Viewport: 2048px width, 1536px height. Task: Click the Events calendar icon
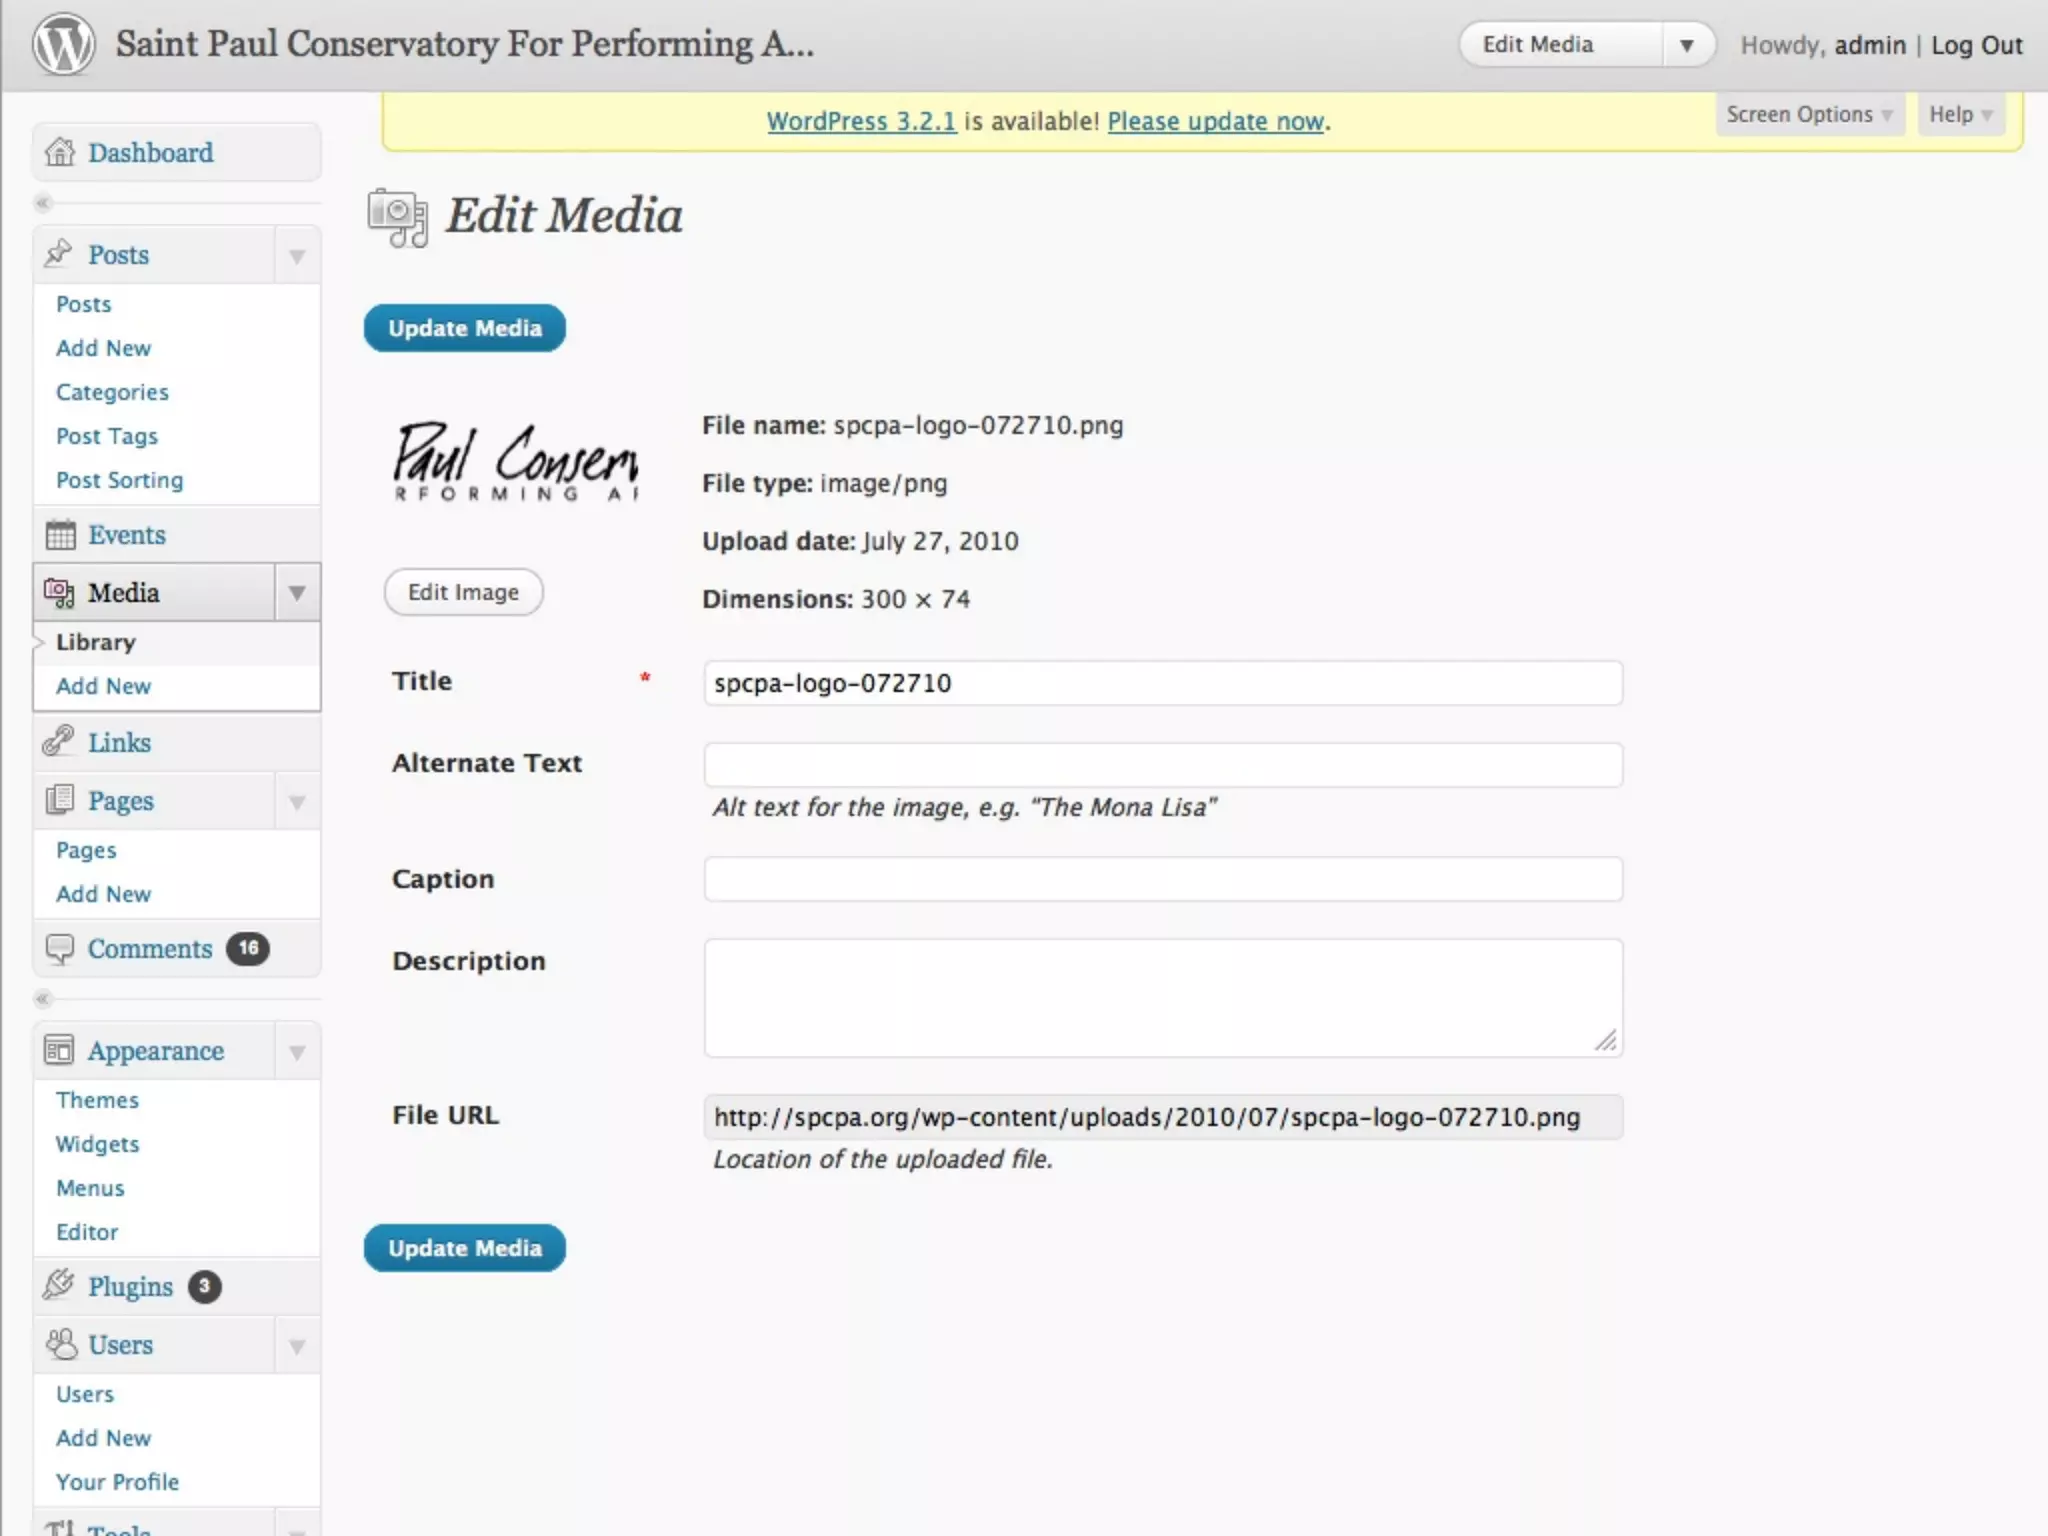click(x=60, y=535)
